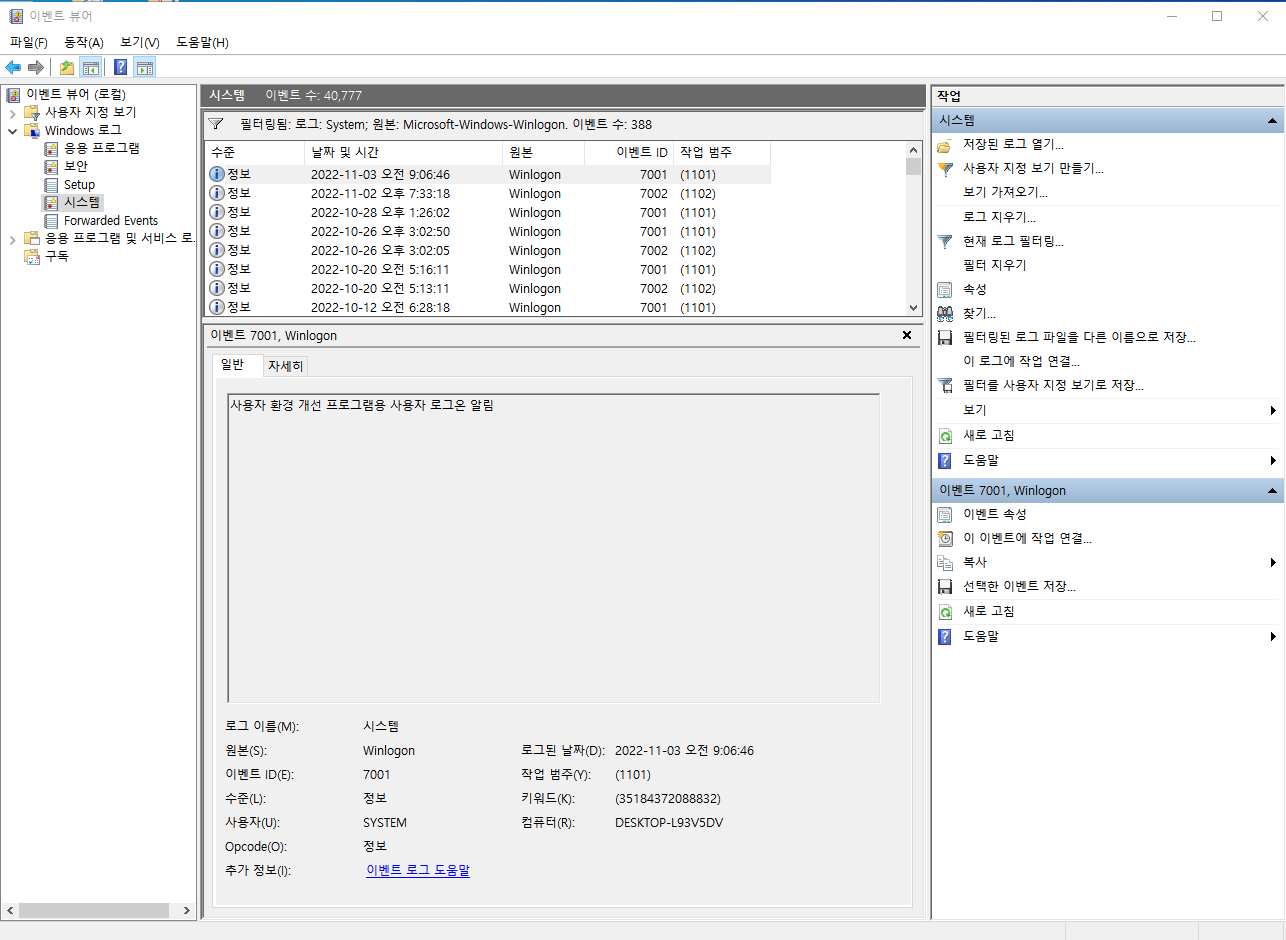Select the 시스템 log in tree

tap(82, 202)
